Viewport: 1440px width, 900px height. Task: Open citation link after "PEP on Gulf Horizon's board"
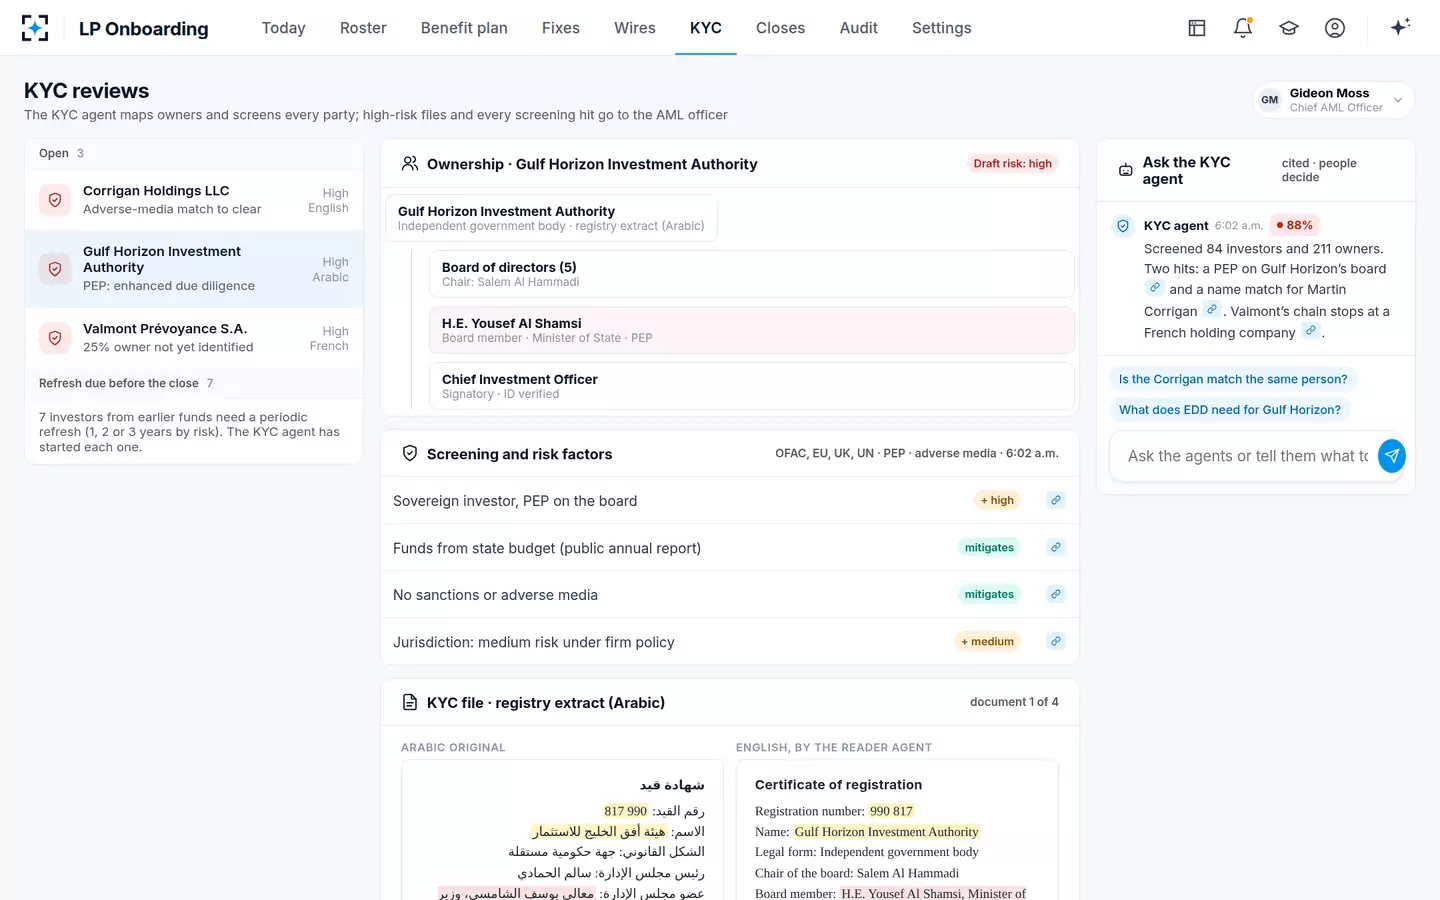tap(1155, 288)
